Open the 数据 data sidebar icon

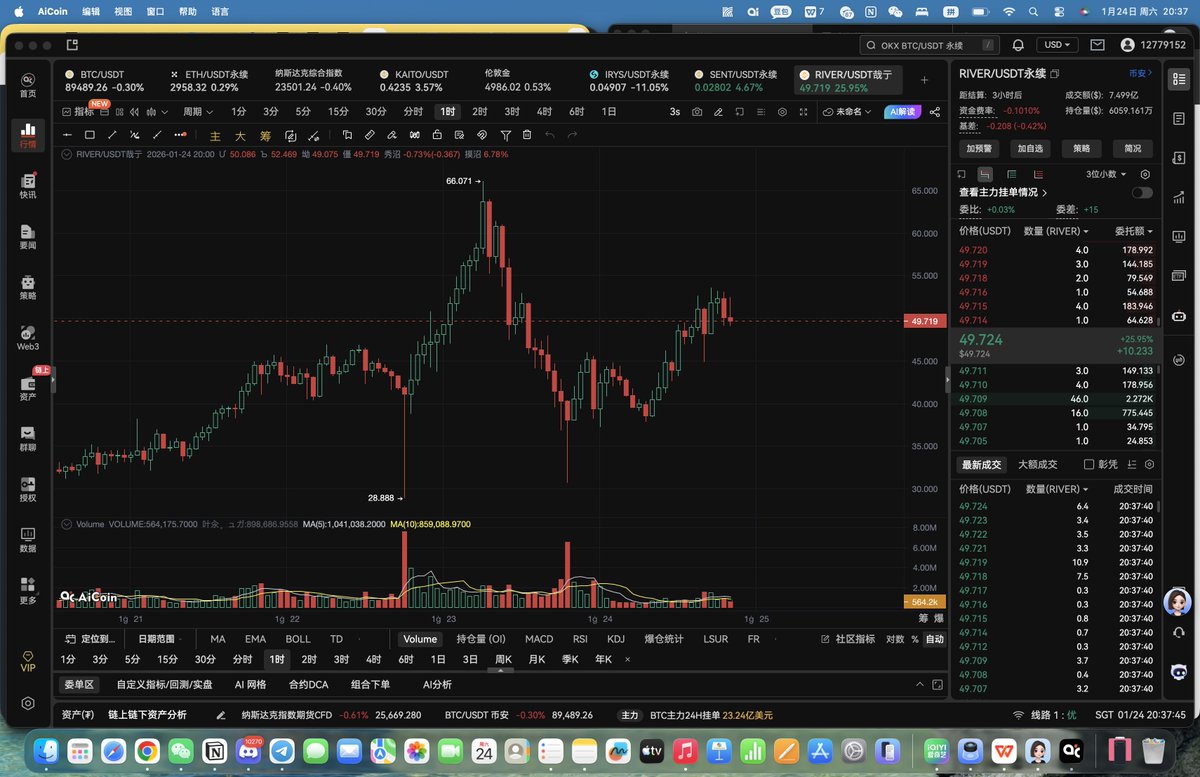[x=28, y=541]
